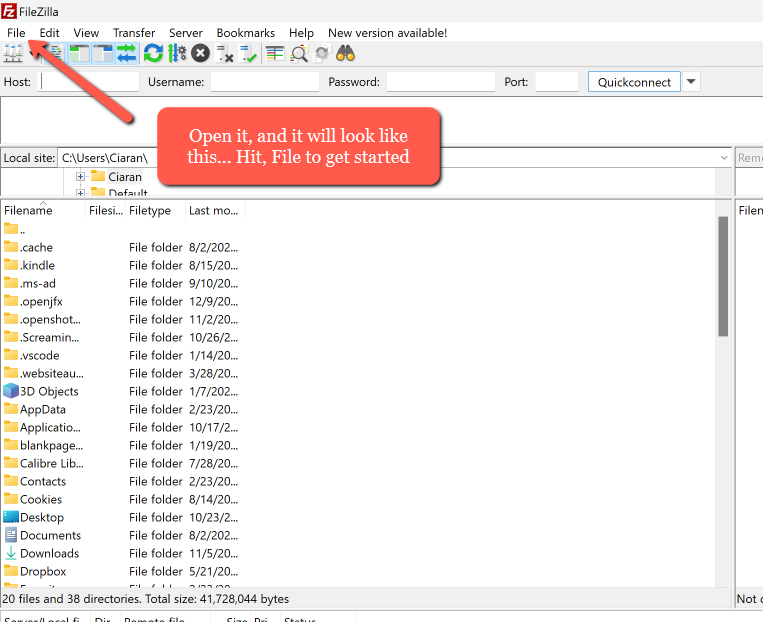
Task: Select the .websiteau... folder row
Action: click(123, 373)
